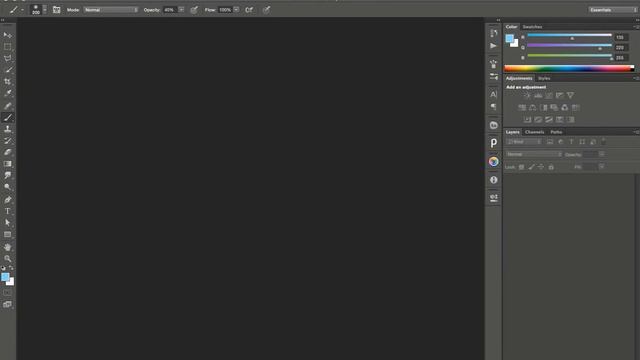Switch to the Swatches tab
Viewport: 640px width, 360px height.
[x=532, y=27]
